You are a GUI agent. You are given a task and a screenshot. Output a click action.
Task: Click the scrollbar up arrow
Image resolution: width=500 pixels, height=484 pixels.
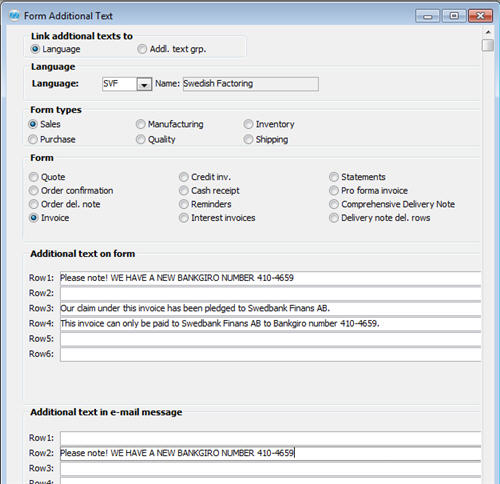click(488, 32)
